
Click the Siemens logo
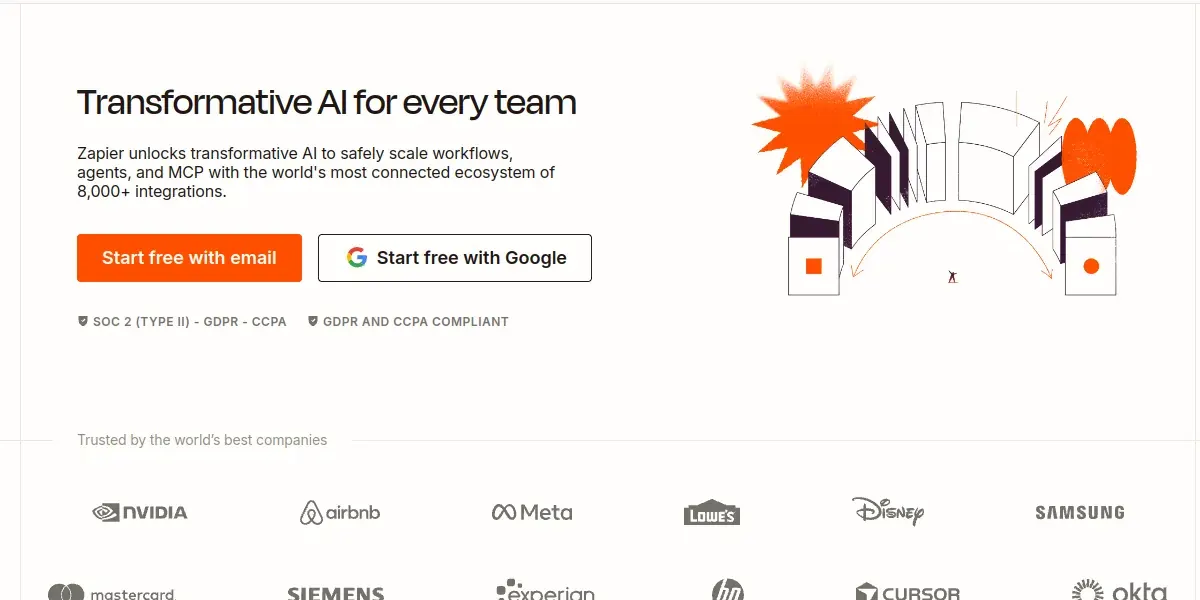coord(336,593)
